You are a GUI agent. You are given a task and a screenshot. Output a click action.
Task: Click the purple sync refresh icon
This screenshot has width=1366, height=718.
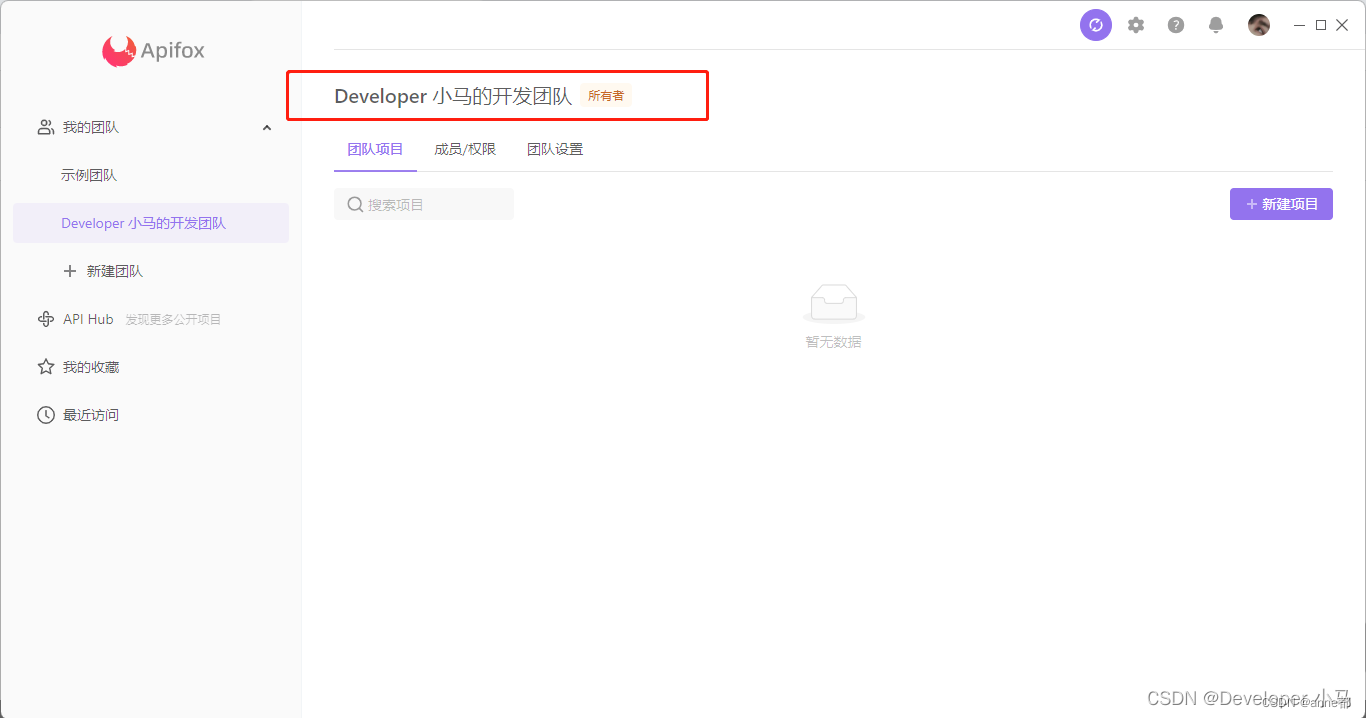coord(1096,25)
